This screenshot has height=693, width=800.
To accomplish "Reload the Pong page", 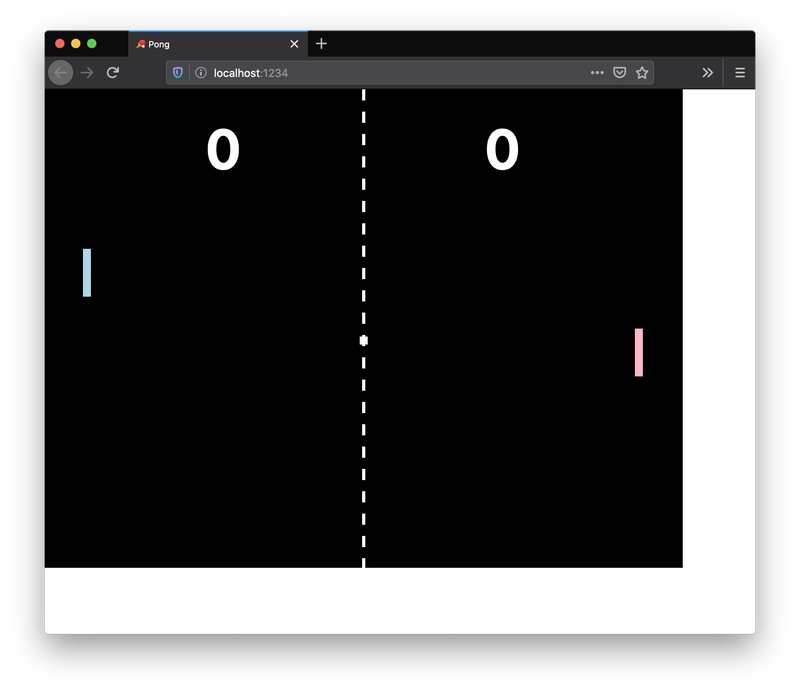I will [x=113, y=73].
